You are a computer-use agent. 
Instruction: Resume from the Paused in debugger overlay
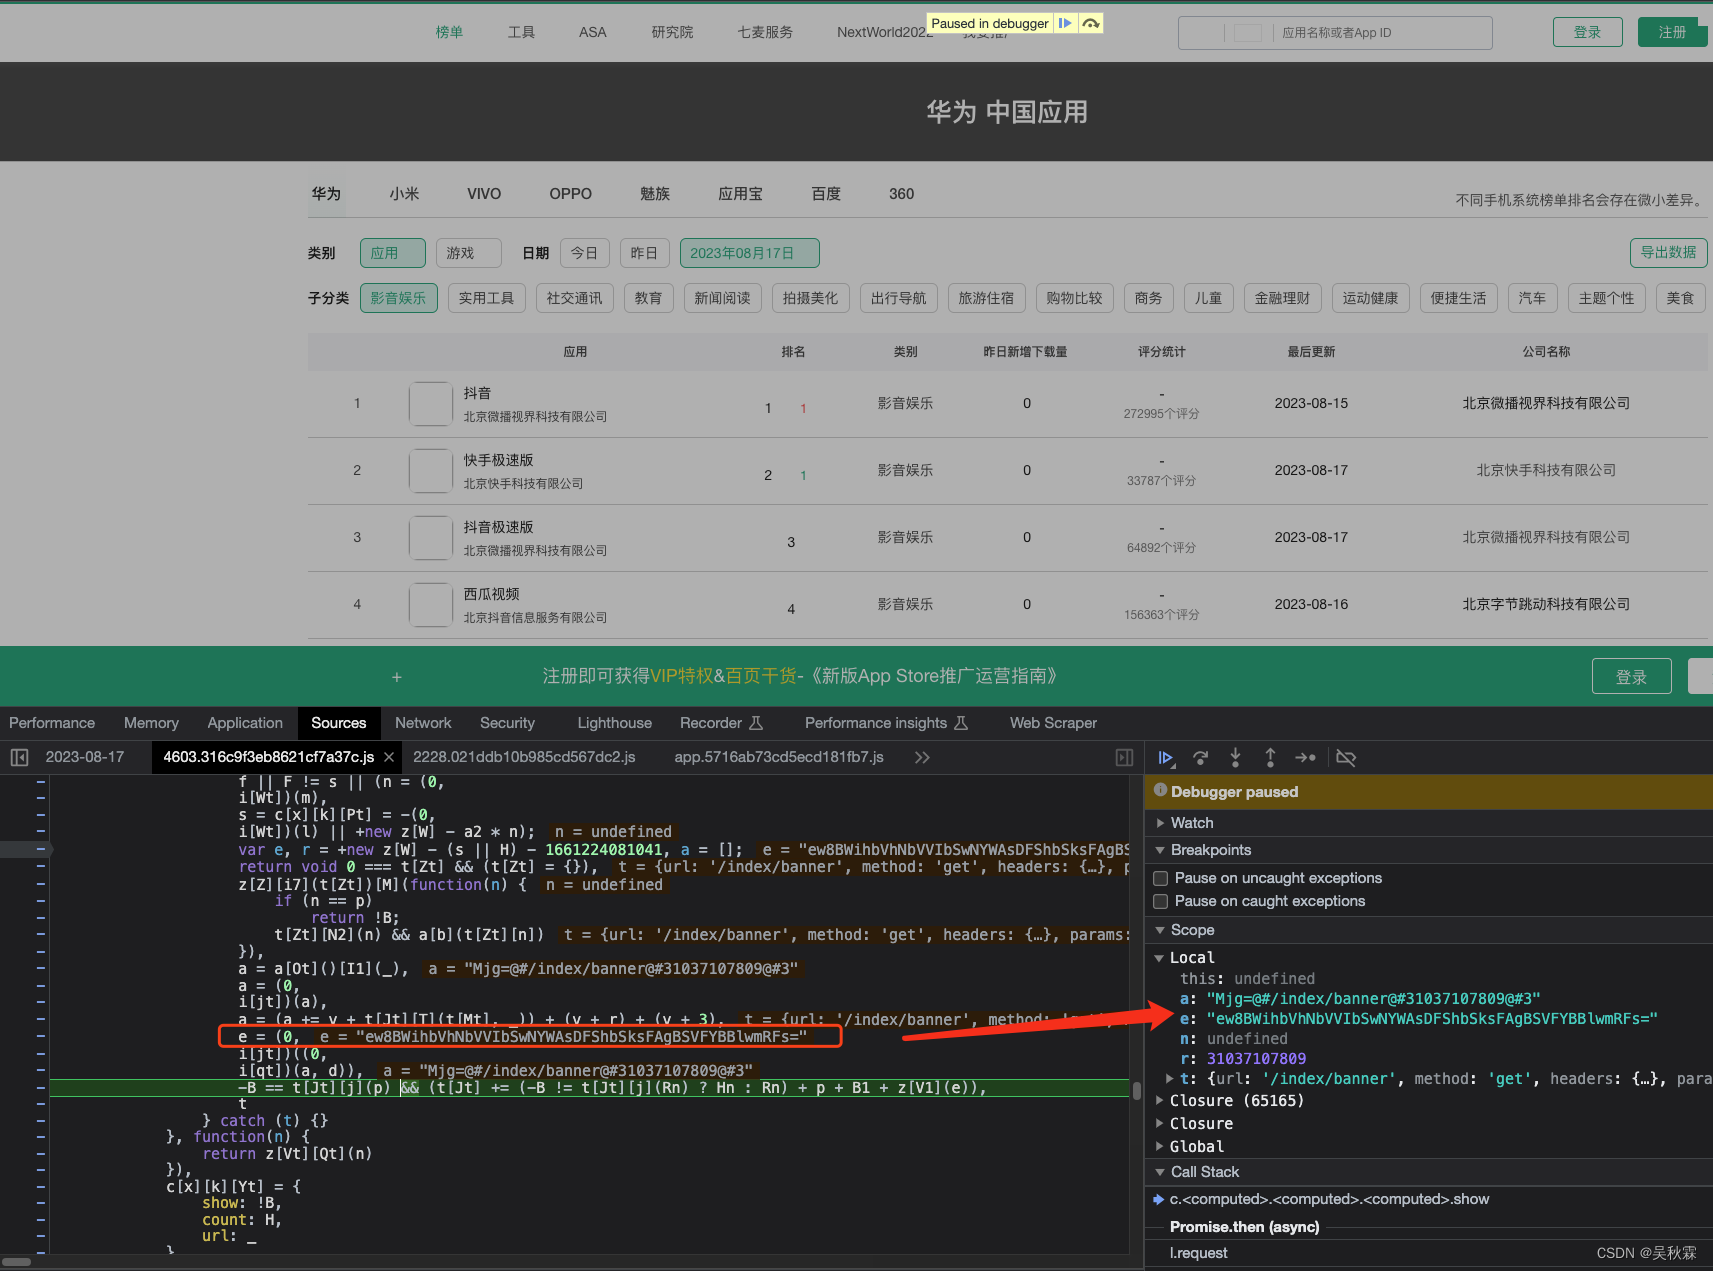click(x=1065, y=23)
